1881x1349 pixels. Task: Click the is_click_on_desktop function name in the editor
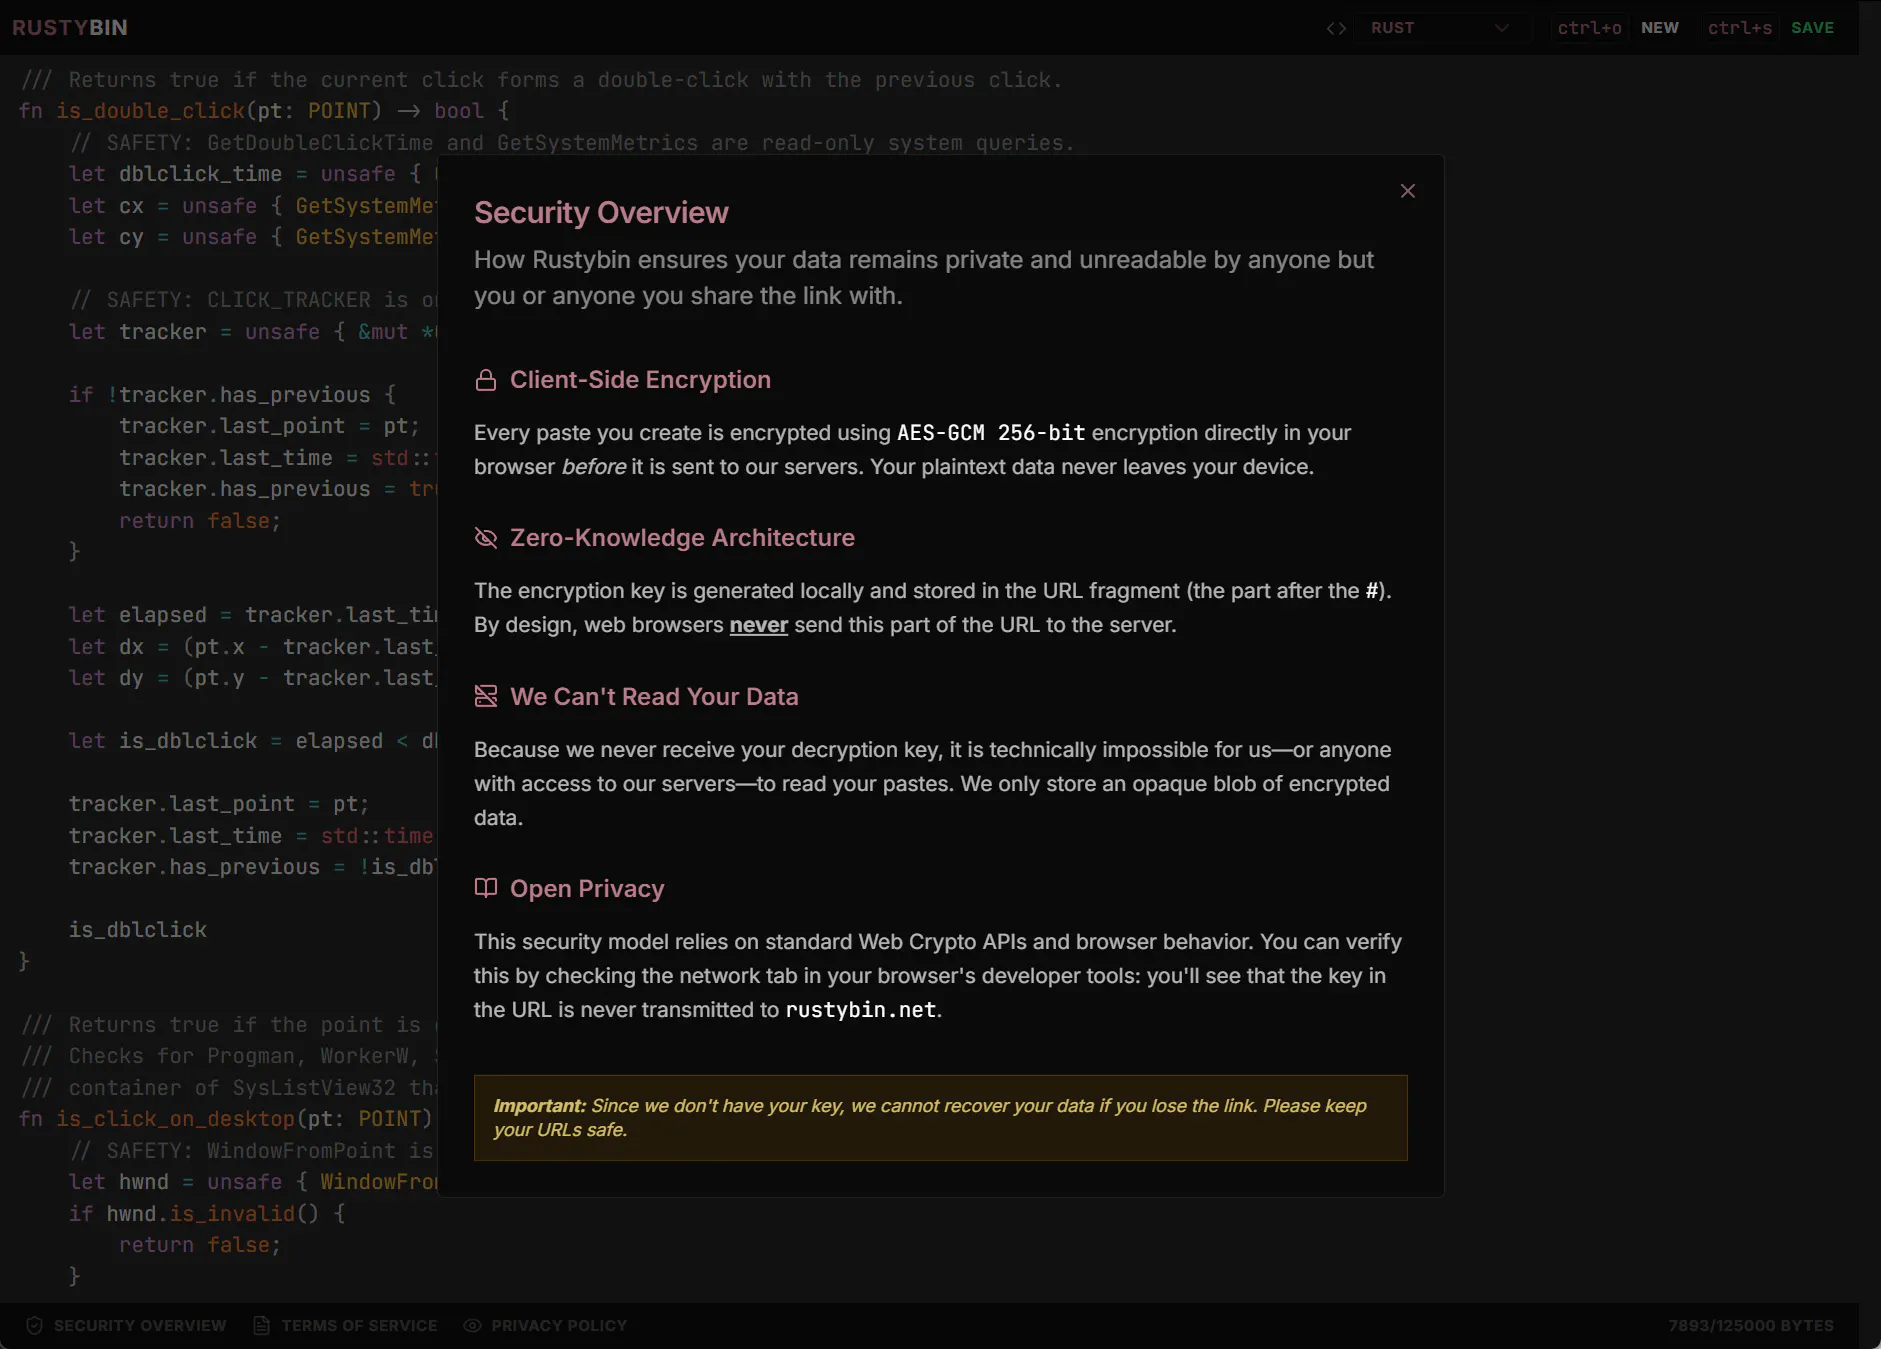pyautogui.click(x=175, y=1119)
